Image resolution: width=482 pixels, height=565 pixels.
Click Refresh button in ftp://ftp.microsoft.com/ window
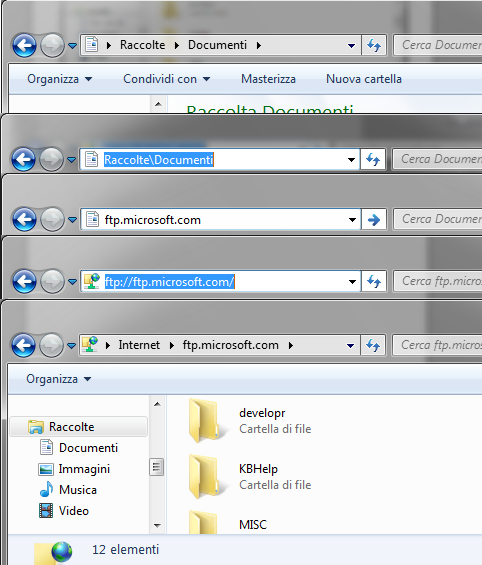374,281
